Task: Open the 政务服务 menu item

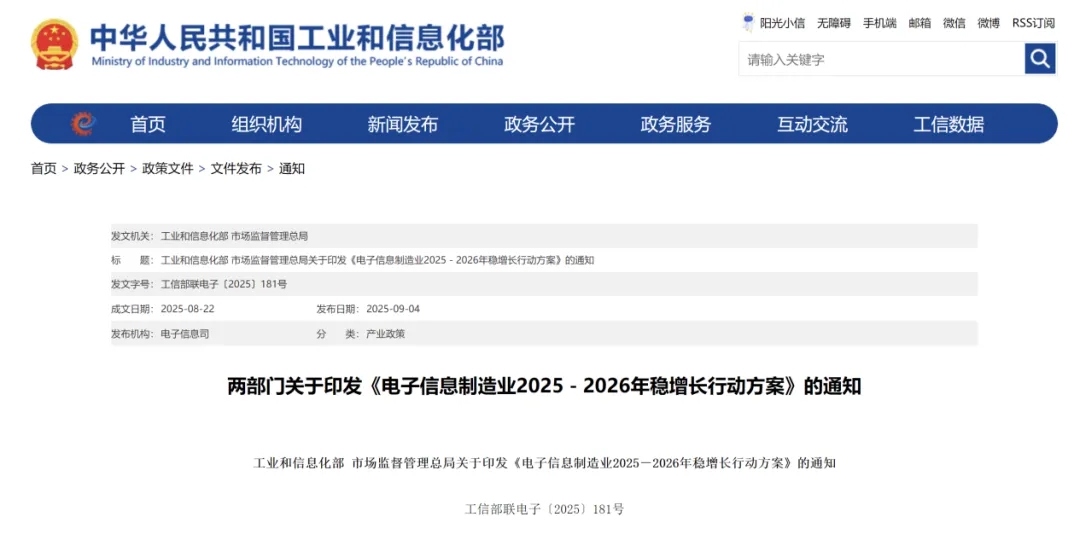Action: [x=675, y=124]
